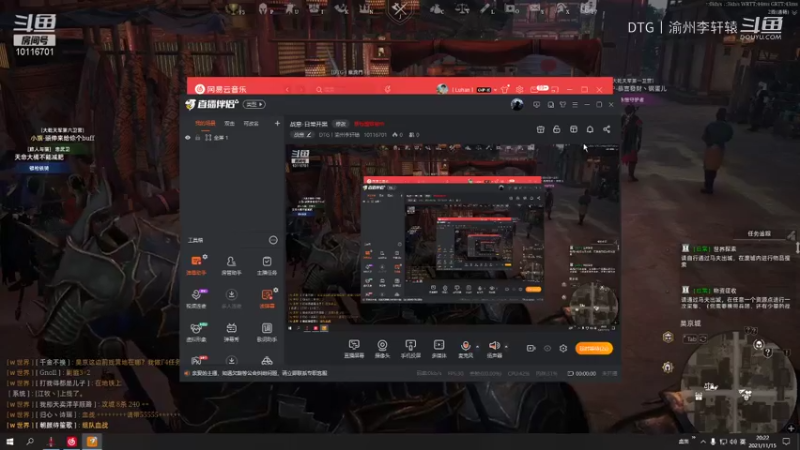Screen dimensions: 800x450
Task: Click the lock icon above preview
Action: pos(557,129)
